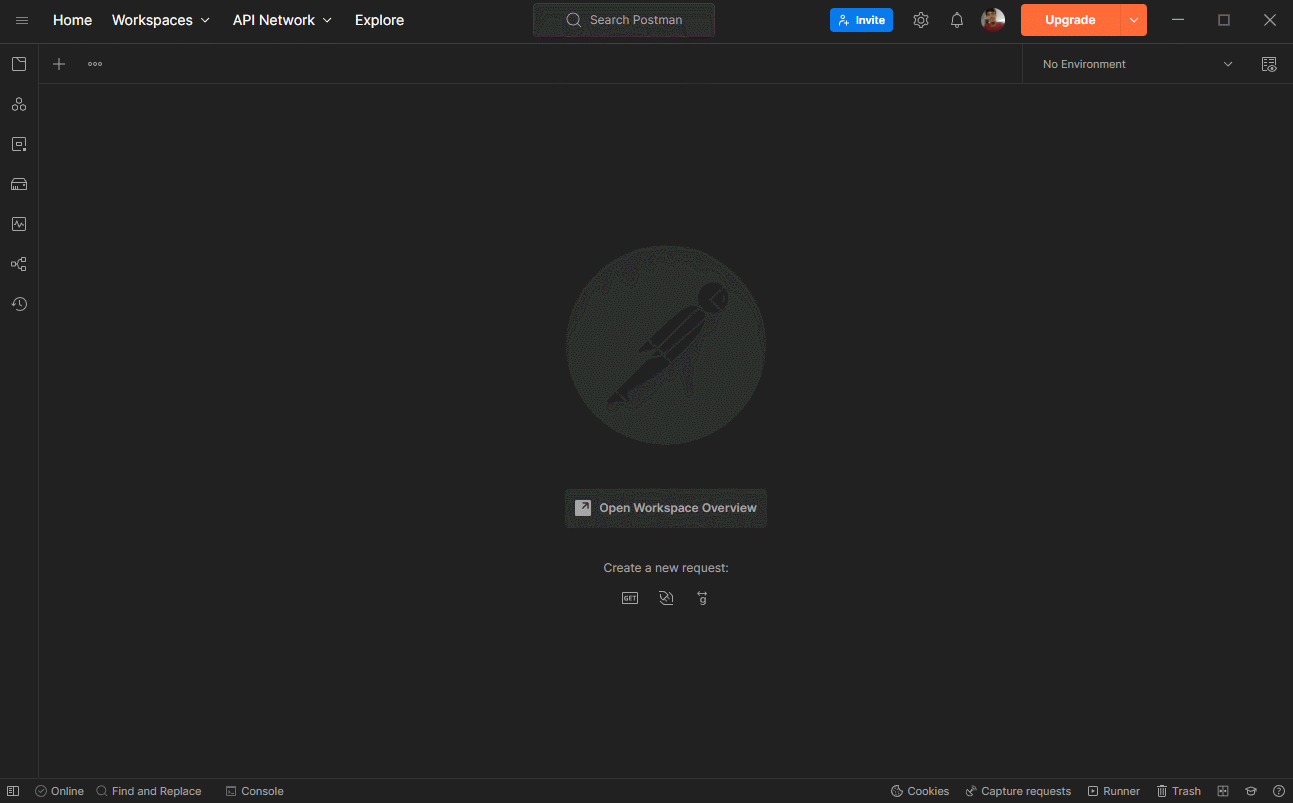This screenshot has height=803, width=1293.
Task: Expand the Workspaces menu
Action: pyautogui.click(x=161, y=19)
